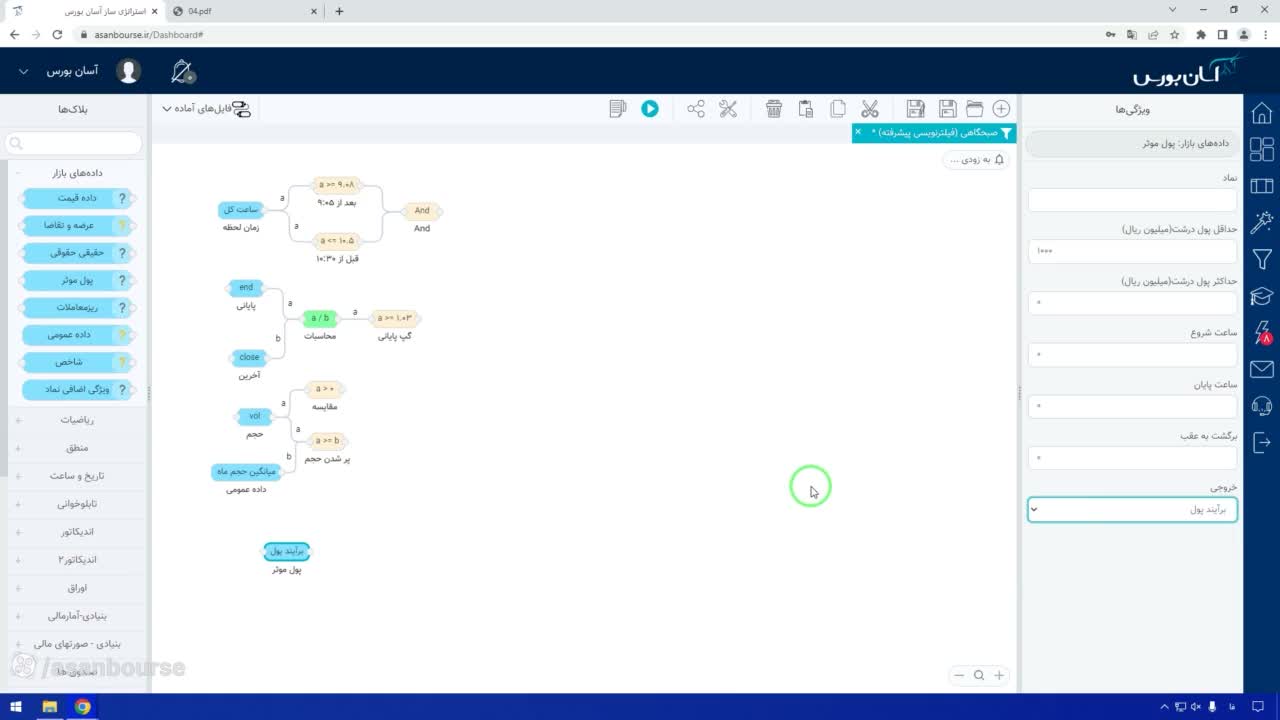This screenshot has width=1280, height=720.
Task: Expand the فایل‌های آماده dropdown
Action: pos(205,109)
